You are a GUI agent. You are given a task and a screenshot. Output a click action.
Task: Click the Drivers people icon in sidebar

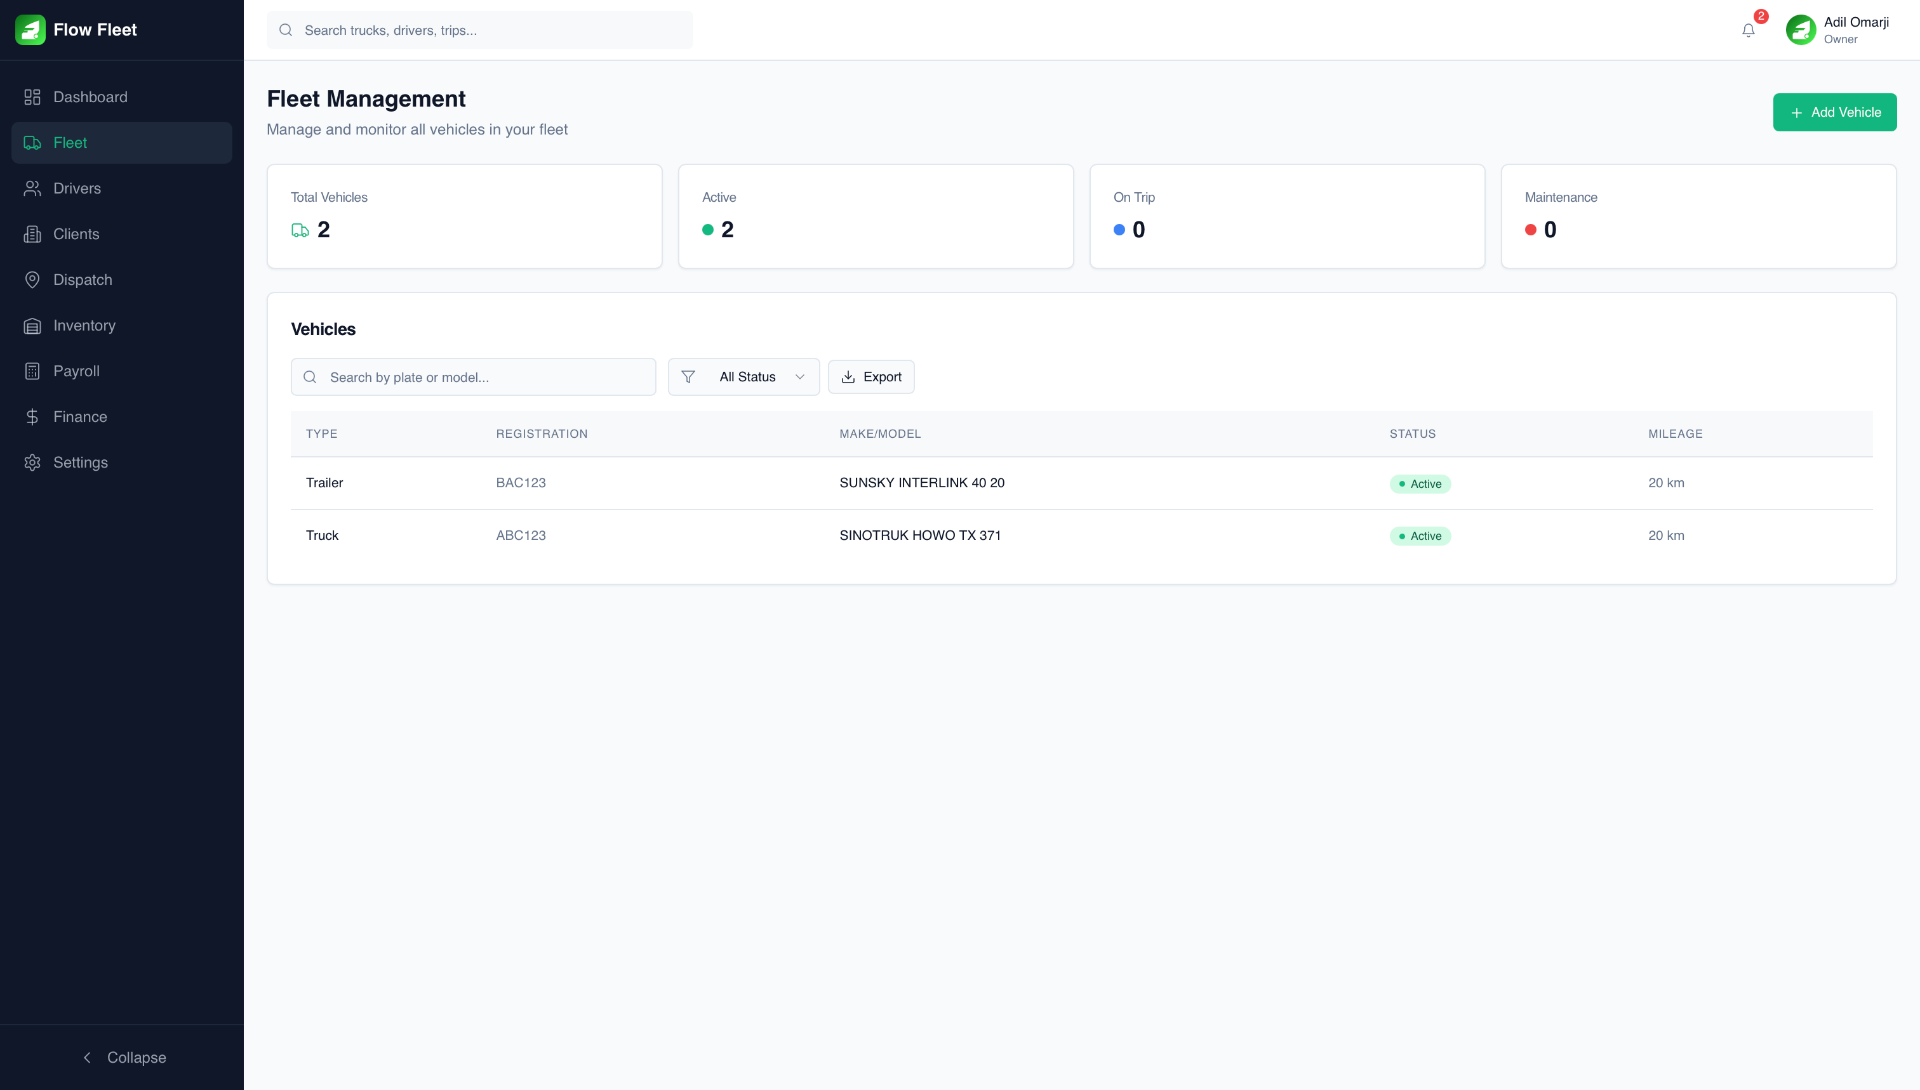click(32, 189)
